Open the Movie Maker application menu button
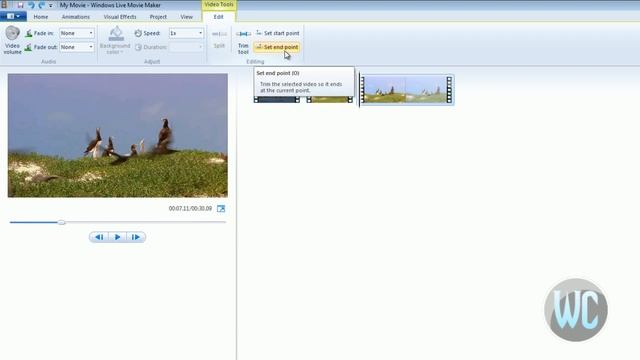This screenshot has height=360, width=640. [13, 16]
